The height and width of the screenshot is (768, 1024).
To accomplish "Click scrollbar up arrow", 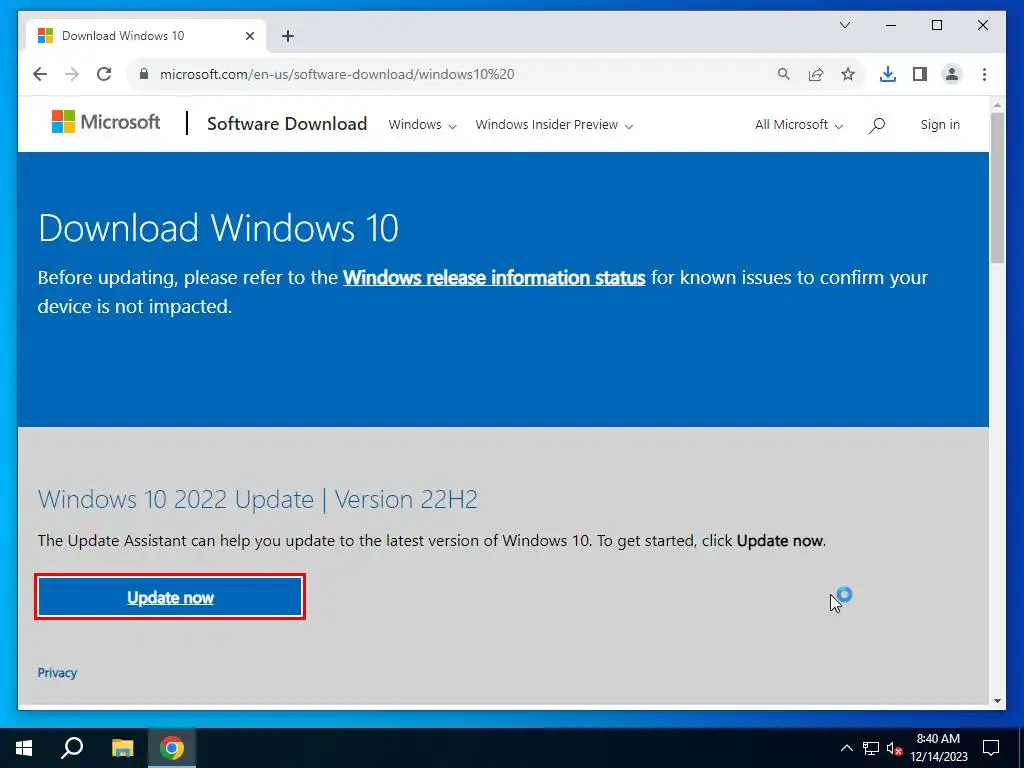I will (997, 104).
